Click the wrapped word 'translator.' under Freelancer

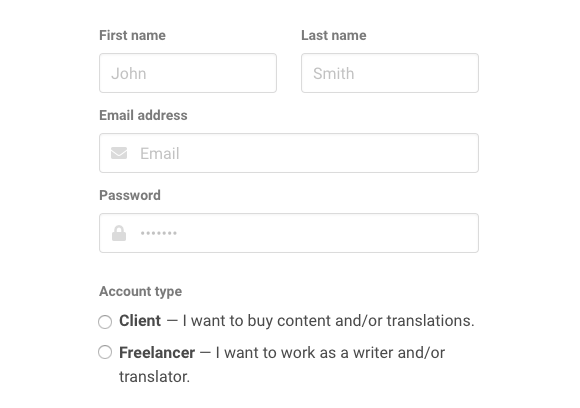tap(154, 377)
